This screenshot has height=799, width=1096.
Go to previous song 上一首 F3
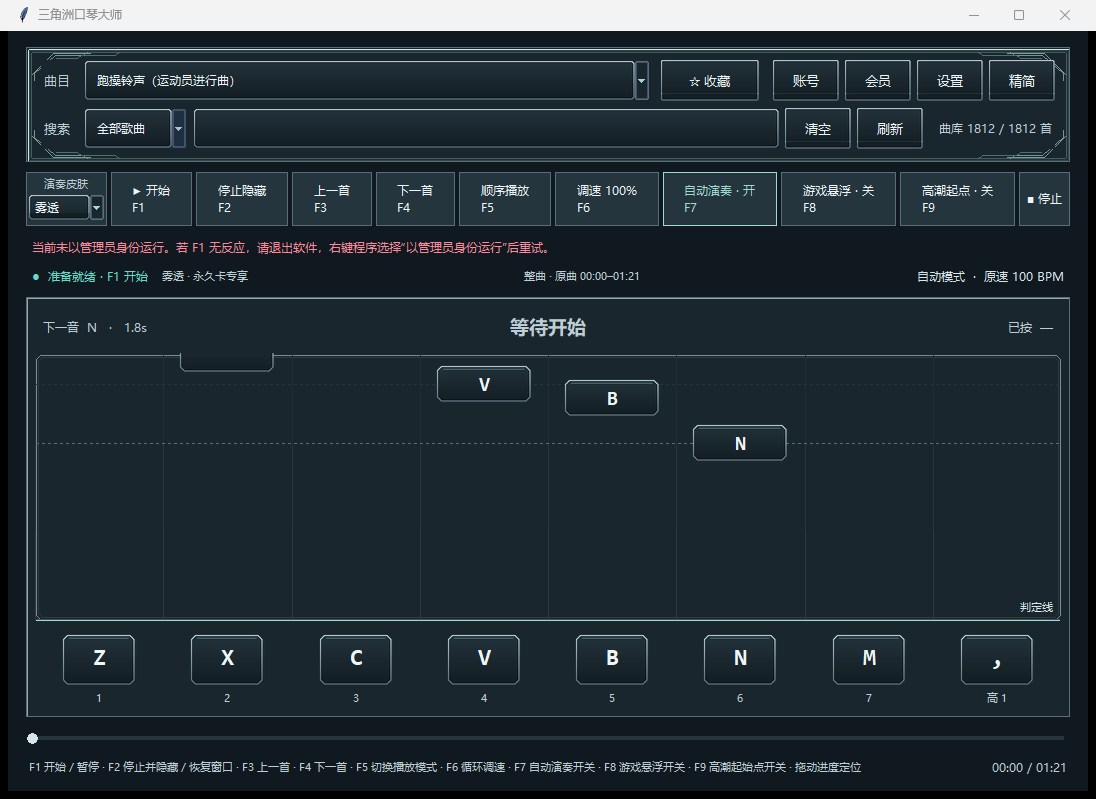[332, 199]
